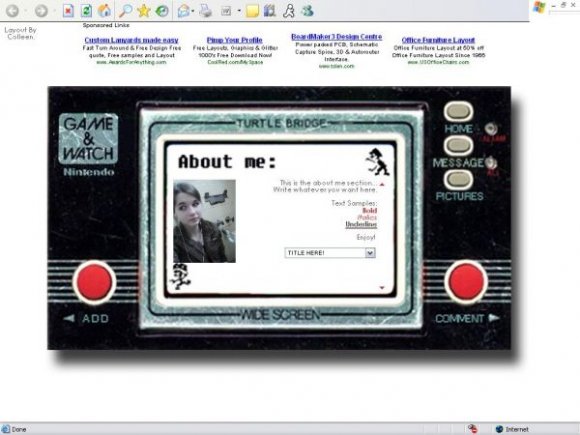Viewport: 580px width, 435px height.
Task: Click the scroll up arrow in About me
Action: pyautogui.click(x=382, y=184)
